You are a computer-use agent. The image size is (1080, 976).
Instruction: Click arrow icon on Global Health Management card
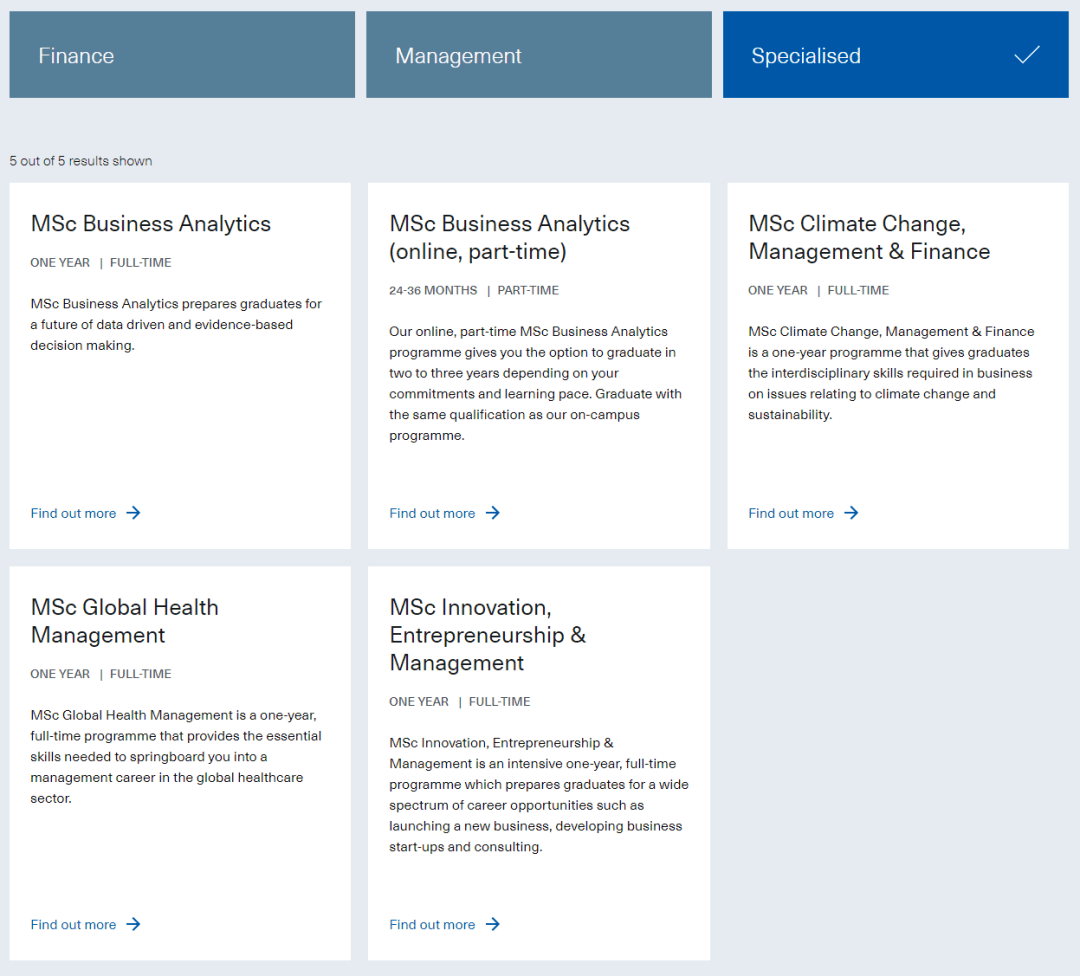click(x=133, y=924)
